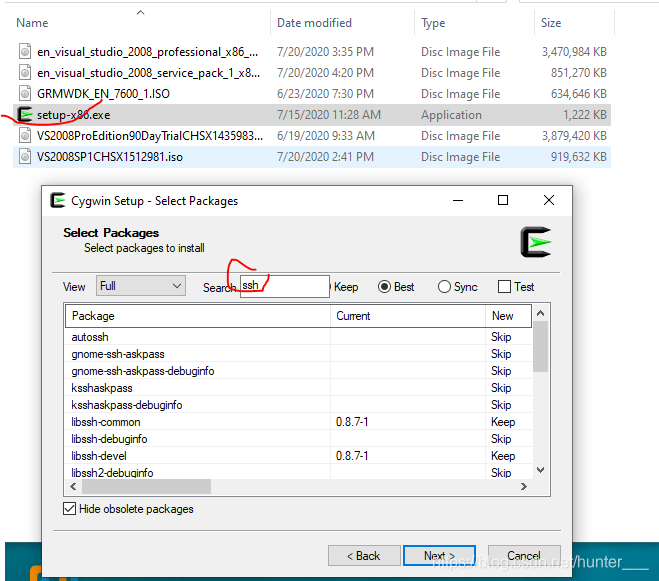Click the Search field containing ssh

coord(285,286)
